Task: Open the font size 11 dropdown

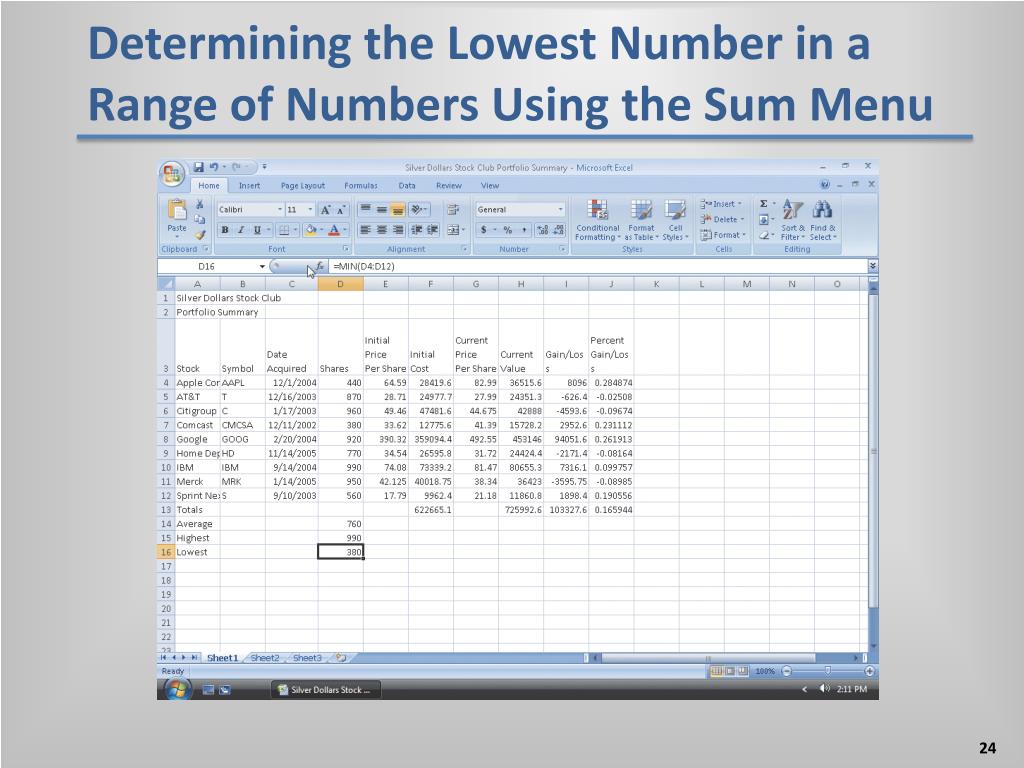Action: [310, 210]
